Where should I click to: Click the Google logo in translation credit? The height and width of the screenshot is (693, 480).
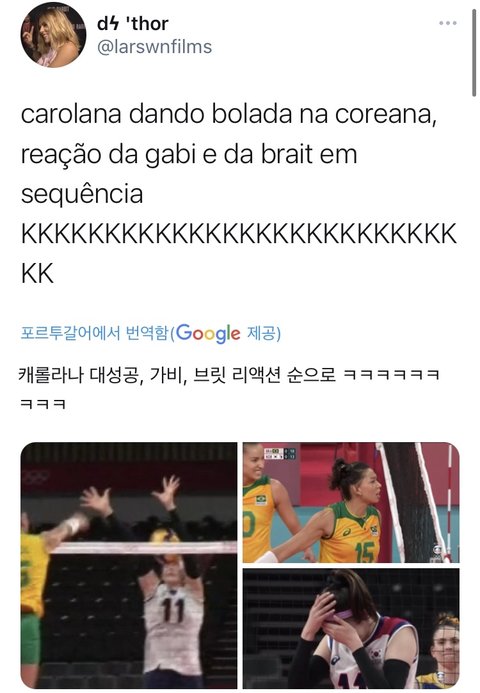[x=208, y=334]
